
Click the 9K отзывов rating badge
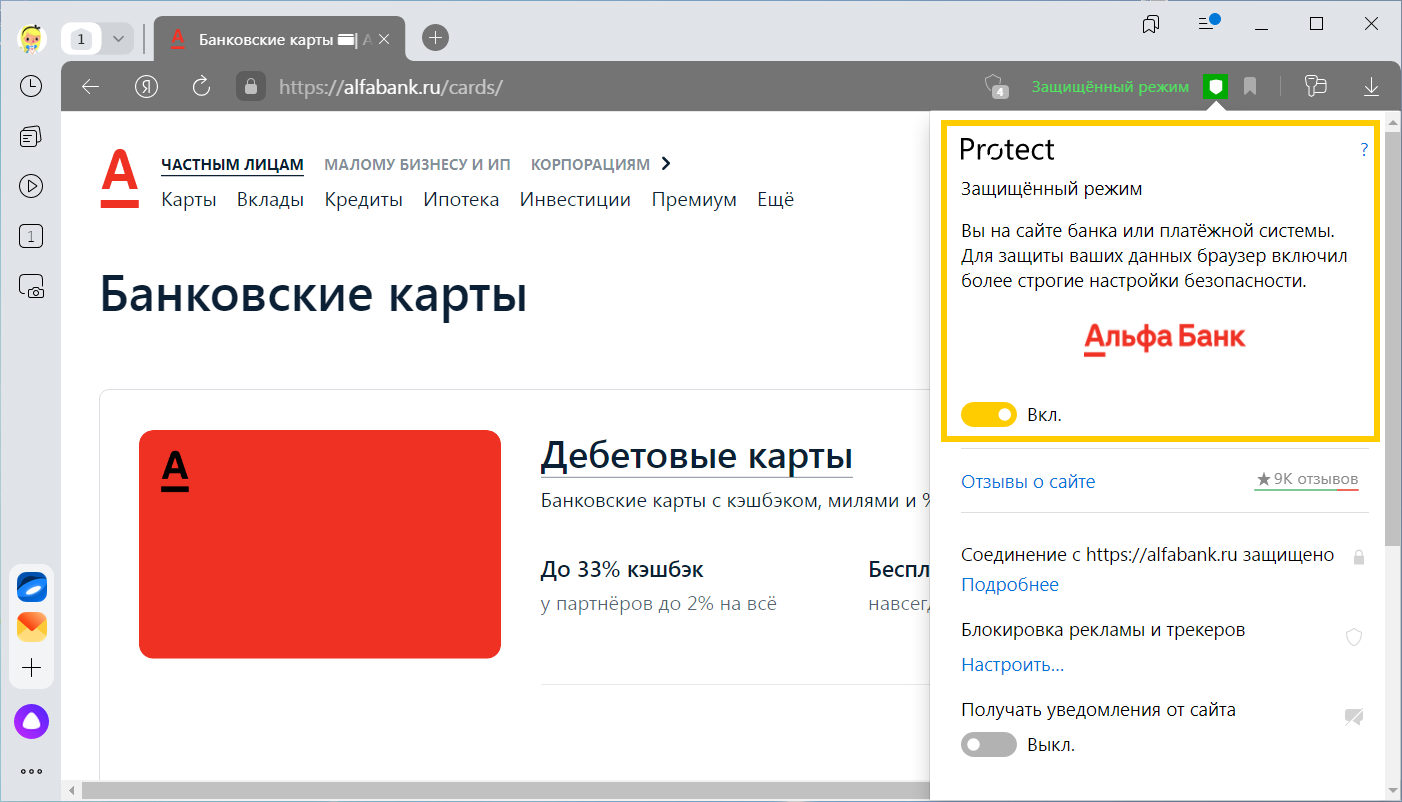pos(1307,480)
